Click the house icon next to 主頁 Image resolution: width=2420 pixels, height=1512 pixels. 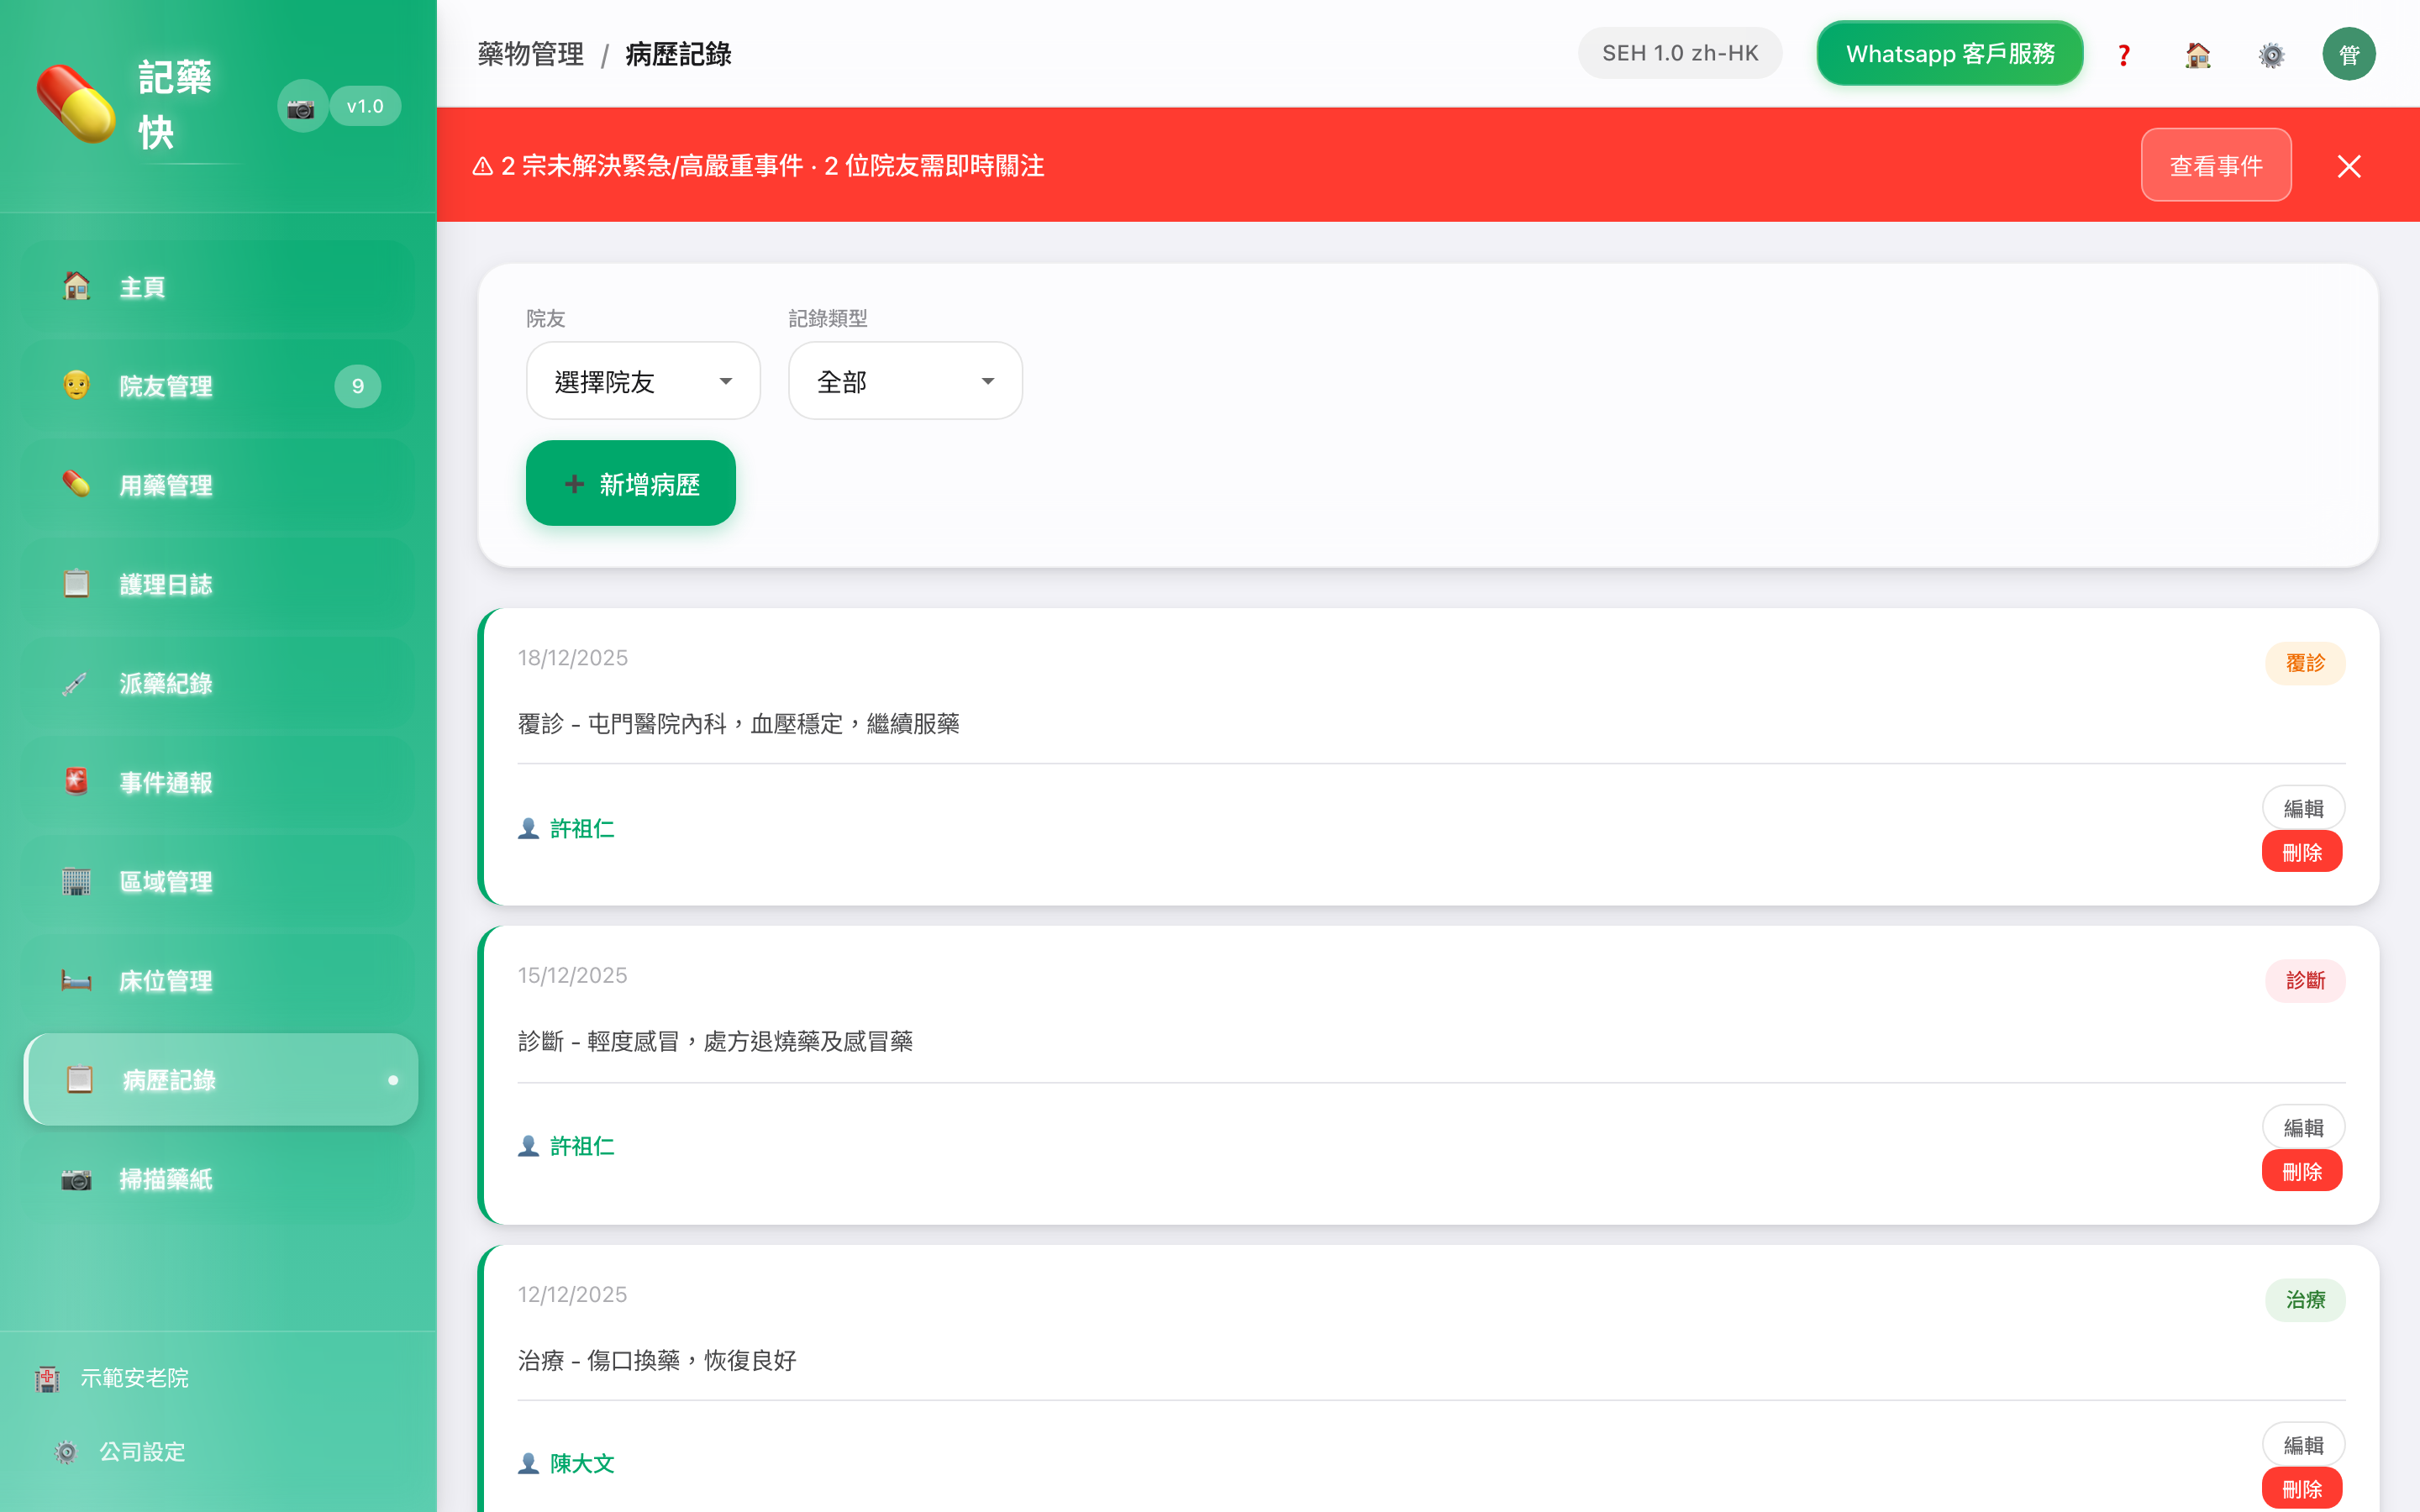click(x=76, y=286)
